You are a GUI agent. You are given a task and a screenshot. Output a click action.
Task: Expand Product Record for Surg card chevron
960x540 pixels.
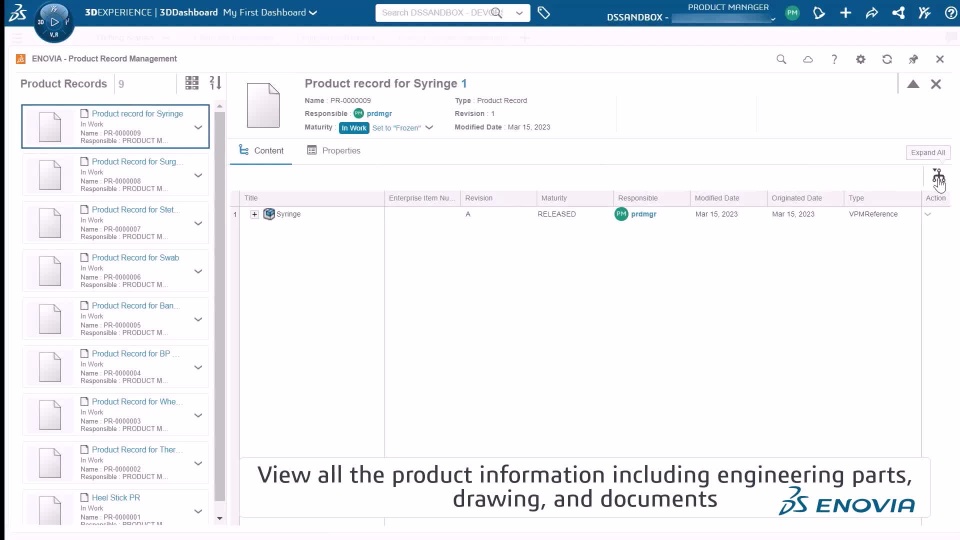point(198,175)
